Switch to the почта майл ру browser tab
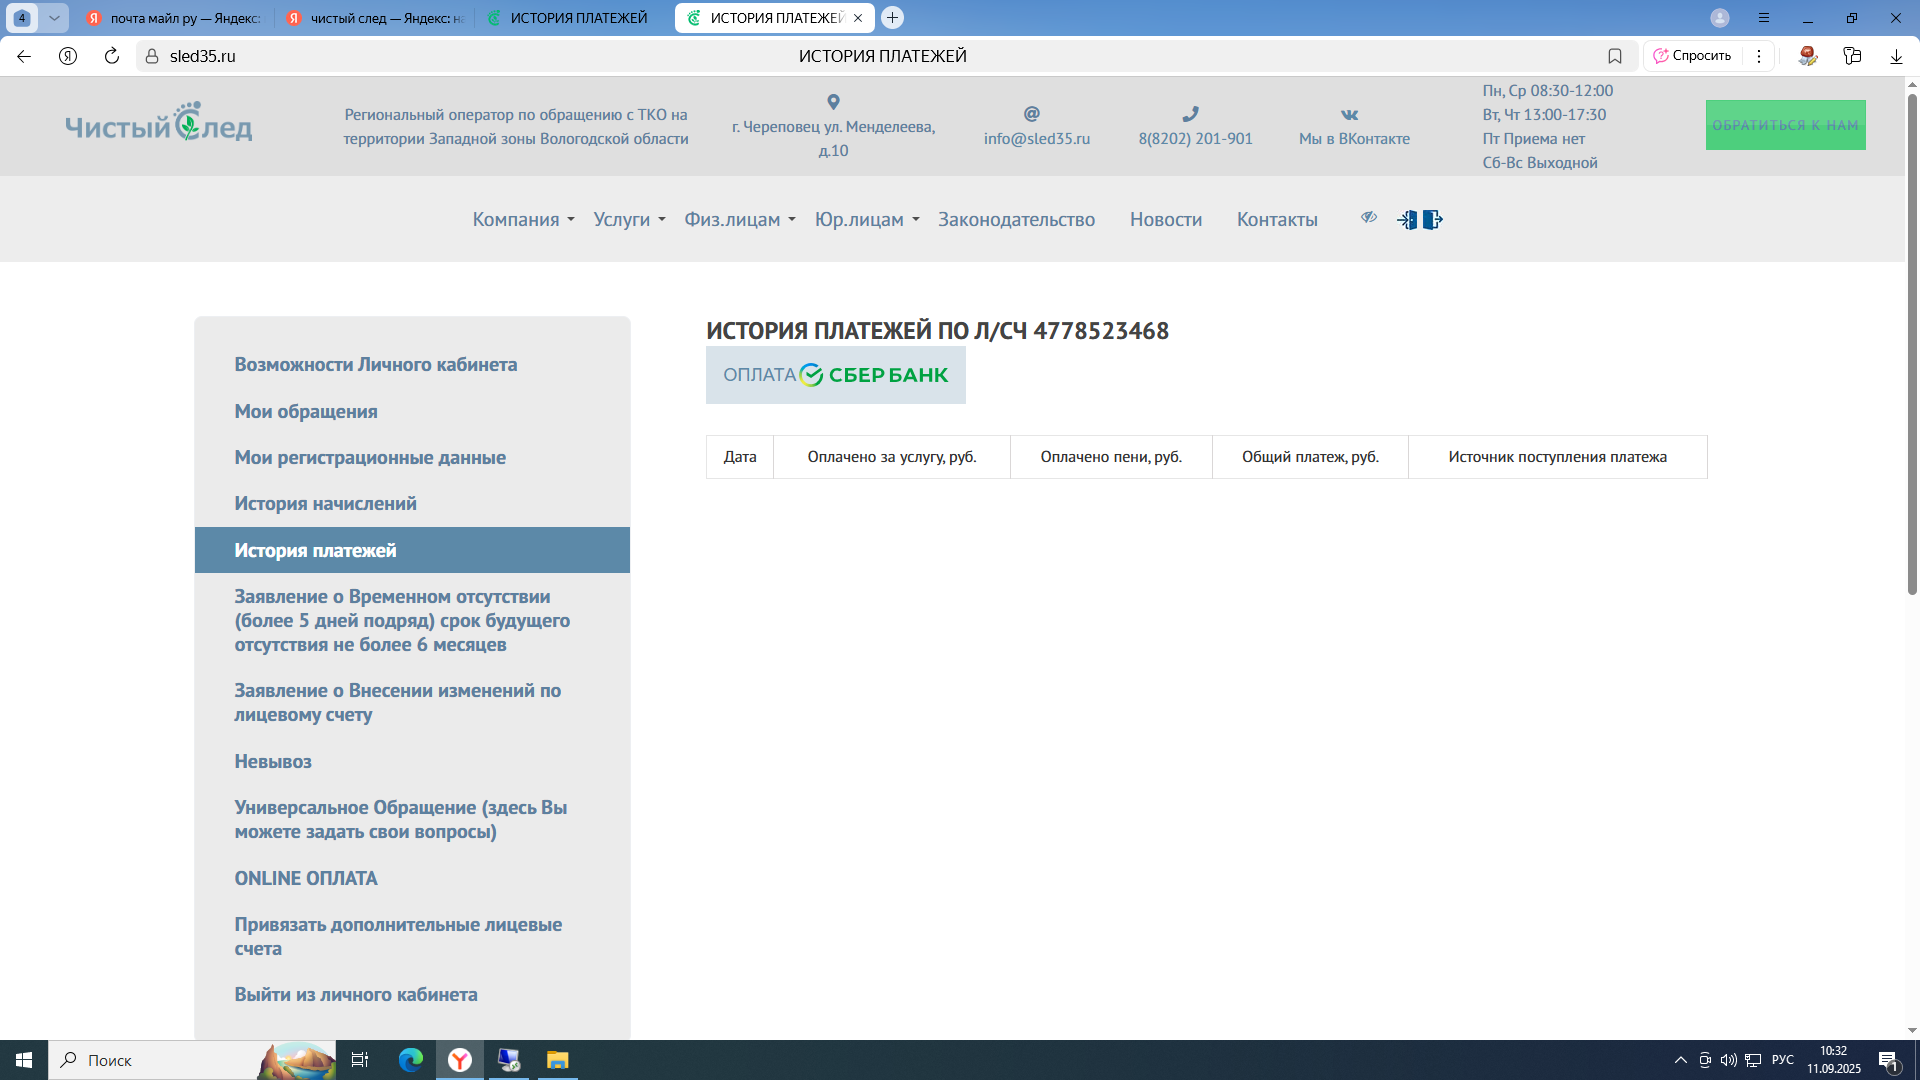Viewport: 1920px width, 1080px height. coord(175,18)
